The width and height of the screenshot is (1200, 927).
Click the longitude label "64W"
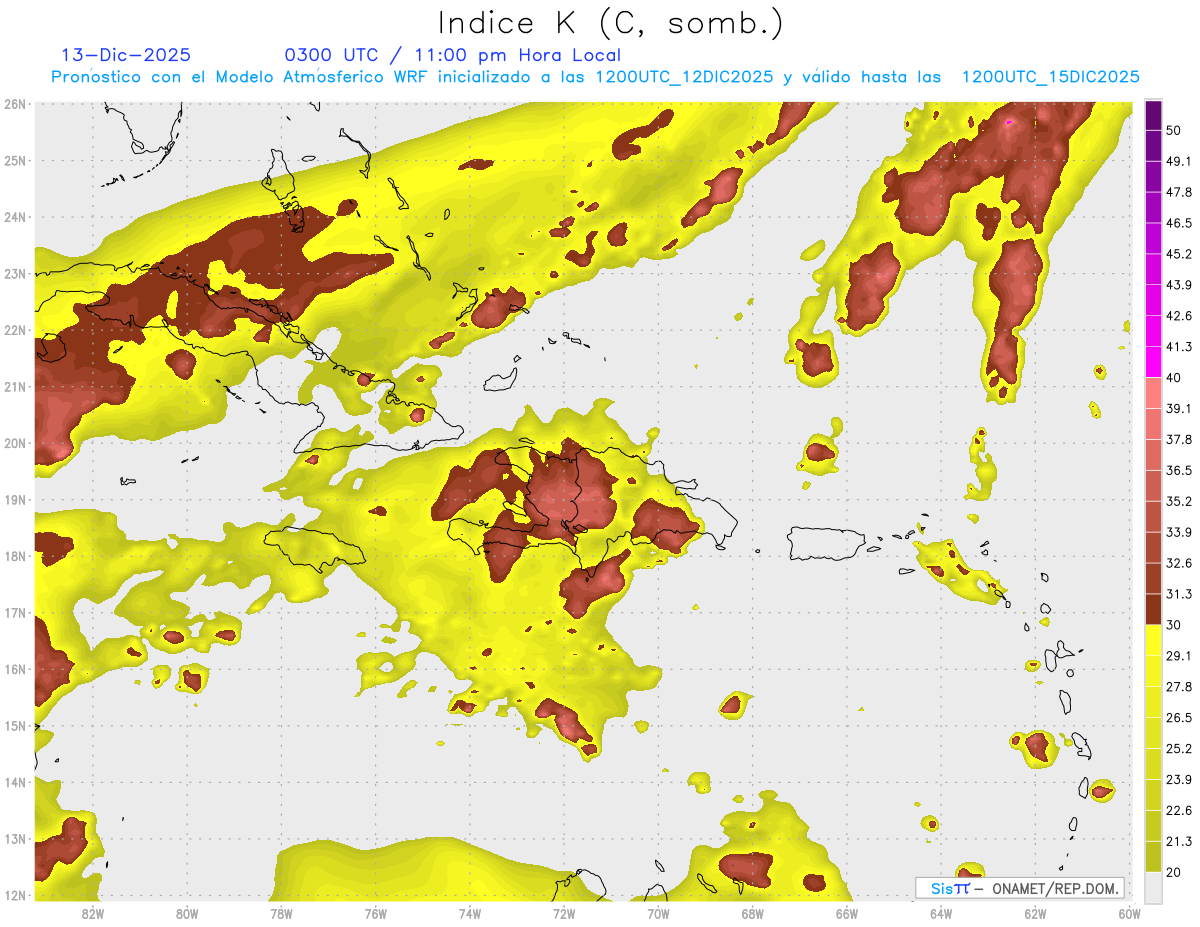pyautogui.click(x=941, y=913)
